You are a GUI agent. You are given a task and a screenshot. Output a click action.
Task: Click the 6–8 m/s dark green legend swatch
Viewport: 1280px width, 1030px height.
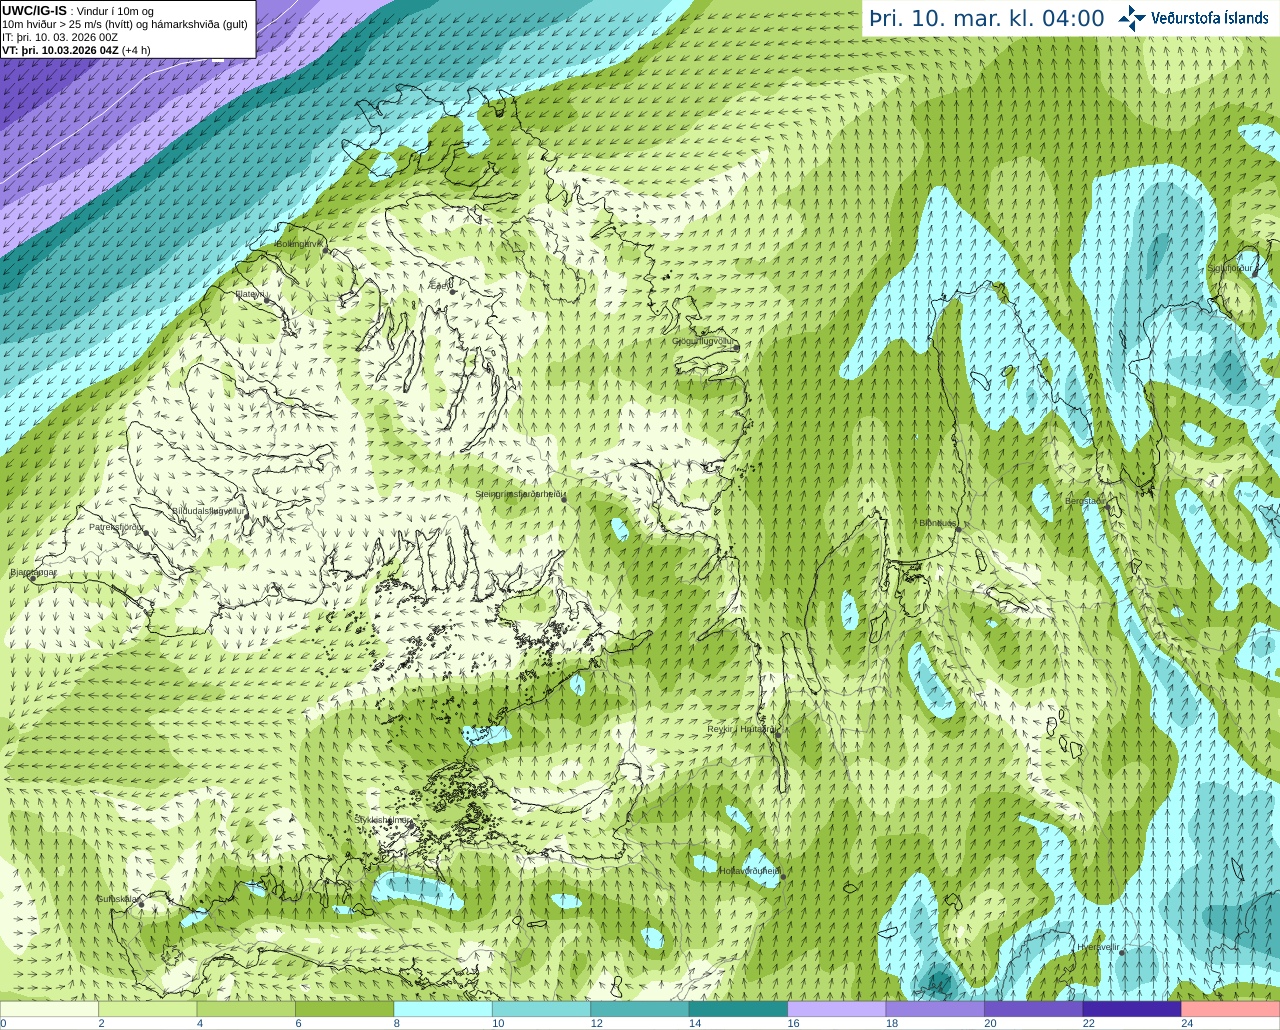coord(345,1009)
